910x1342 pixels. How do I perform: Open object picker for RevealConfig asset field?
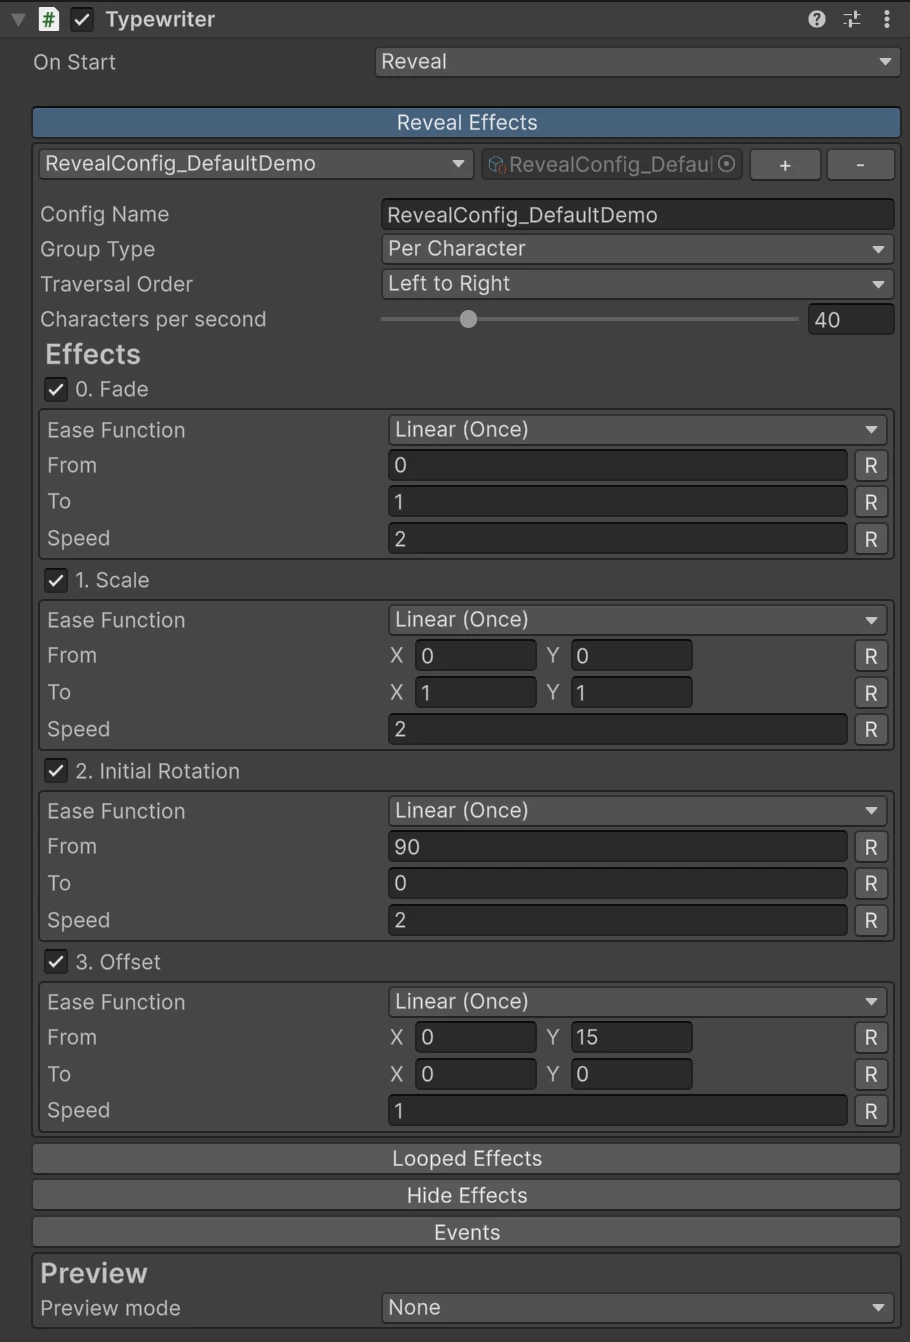(x=727, y=164)
